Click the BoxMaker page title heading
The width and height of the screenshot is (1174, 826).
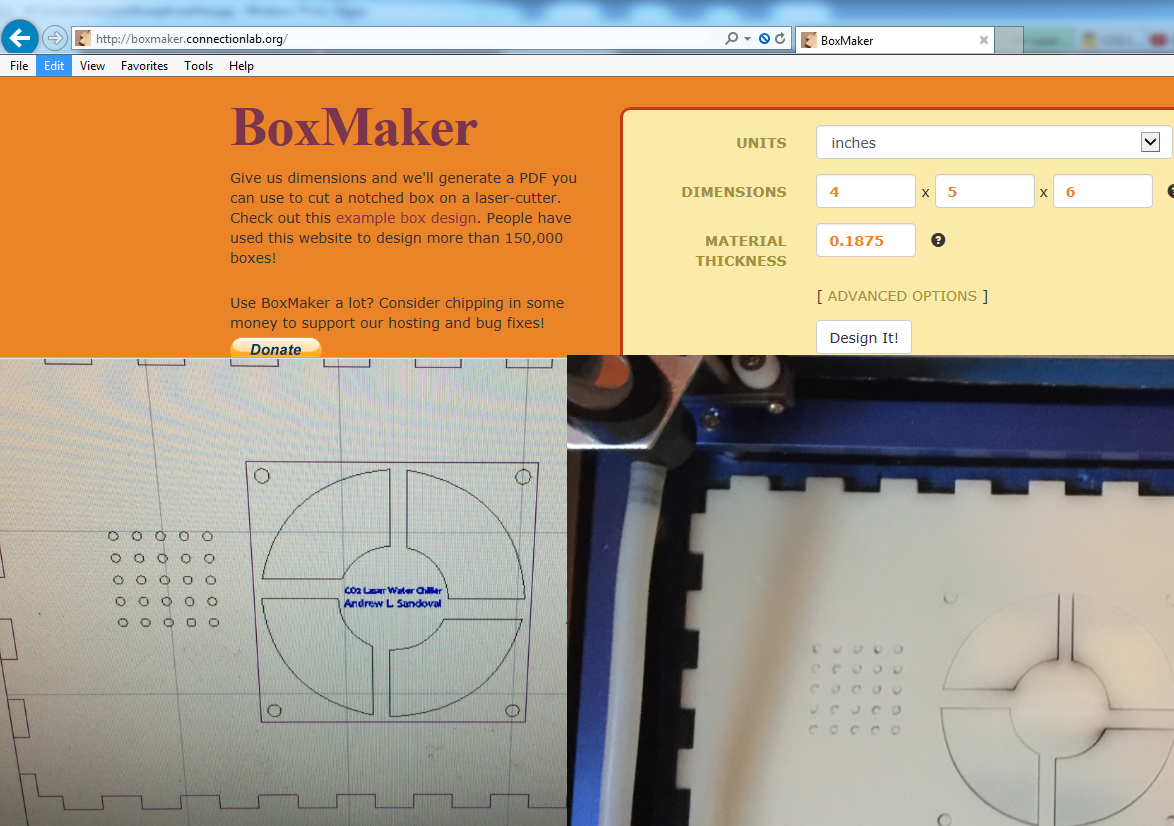click(354, 127)
